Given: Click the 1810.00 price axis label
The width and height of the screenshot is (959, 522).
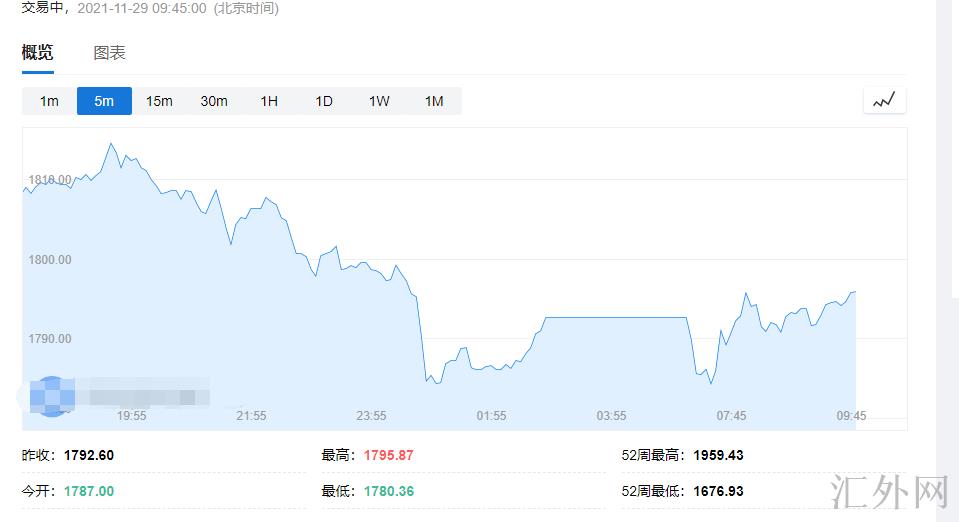Looking at the screenshot, I should [50, 180].
